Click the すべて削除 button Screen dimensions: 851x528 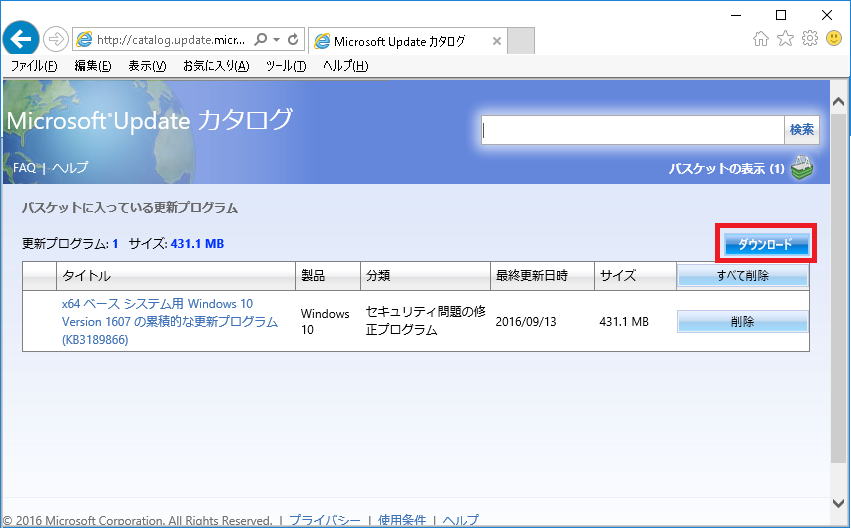742,276
